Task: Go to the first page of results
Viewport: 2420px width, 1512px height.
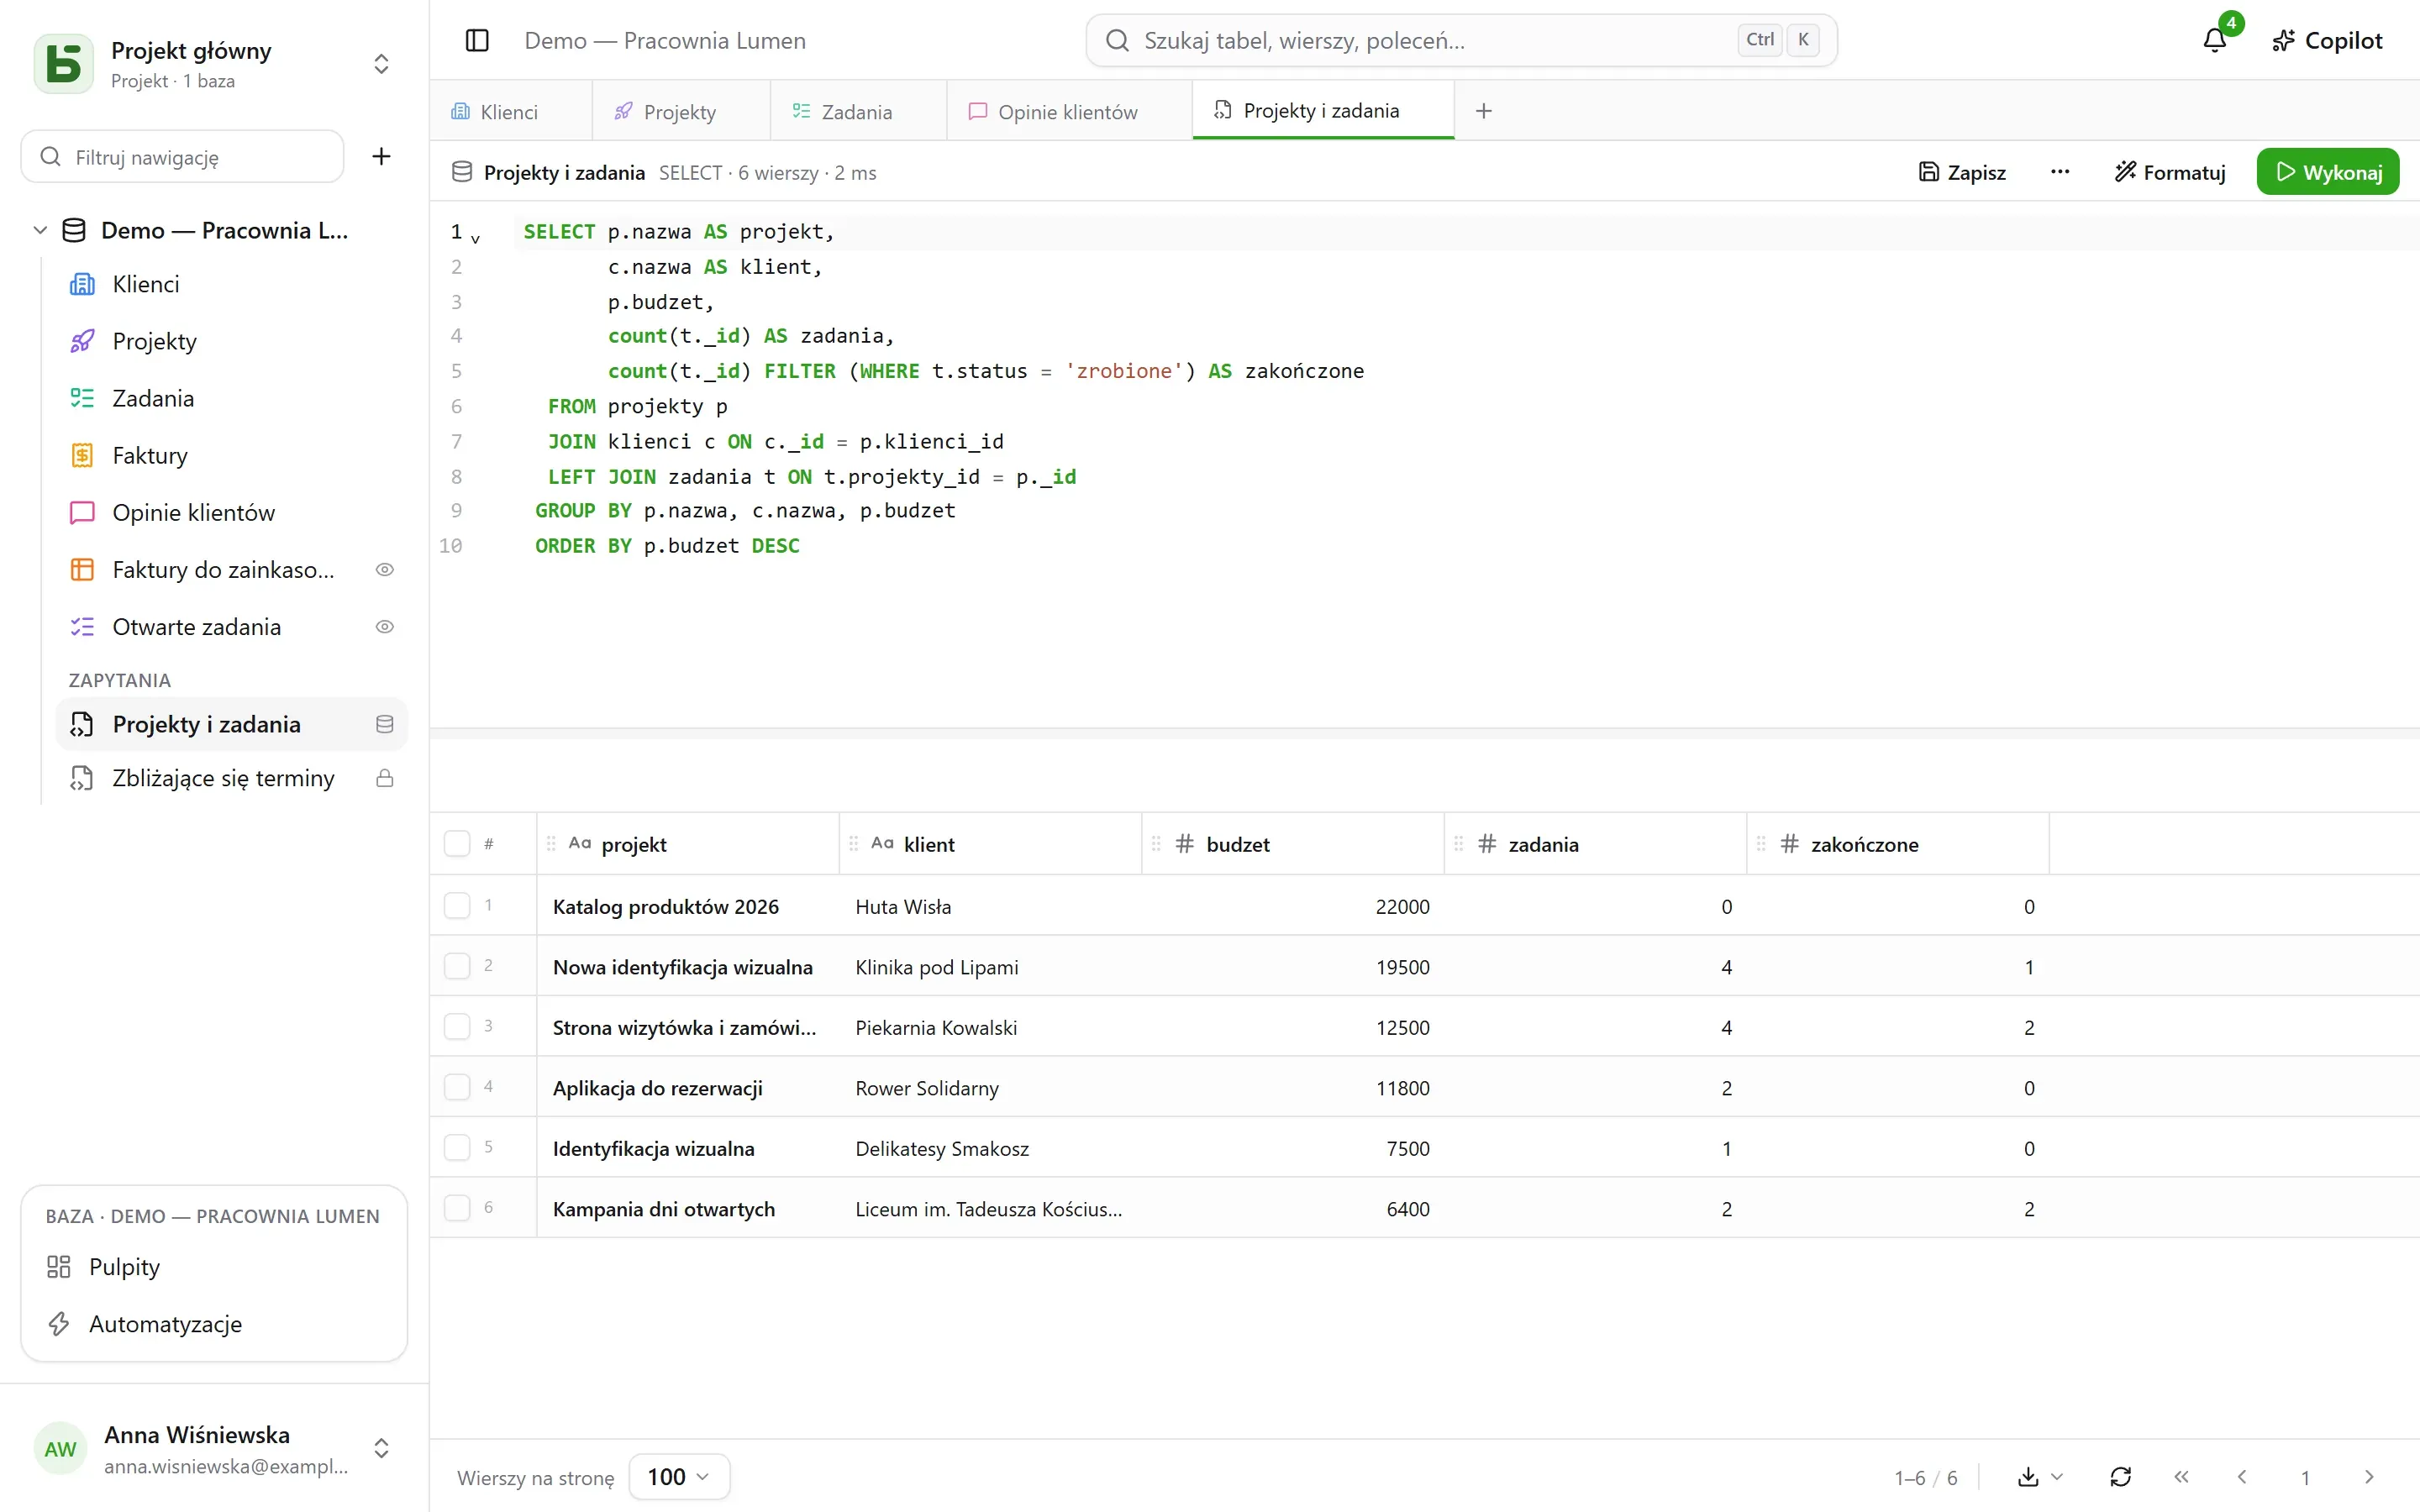Action: [x=2182, y=1477]
